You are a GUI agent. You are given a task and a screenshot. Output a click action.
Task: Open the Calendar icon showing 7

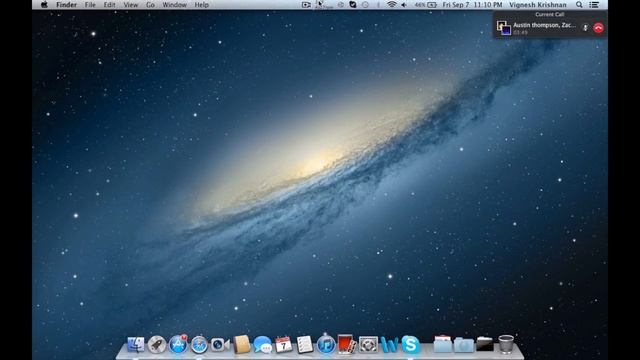[283, 345]
